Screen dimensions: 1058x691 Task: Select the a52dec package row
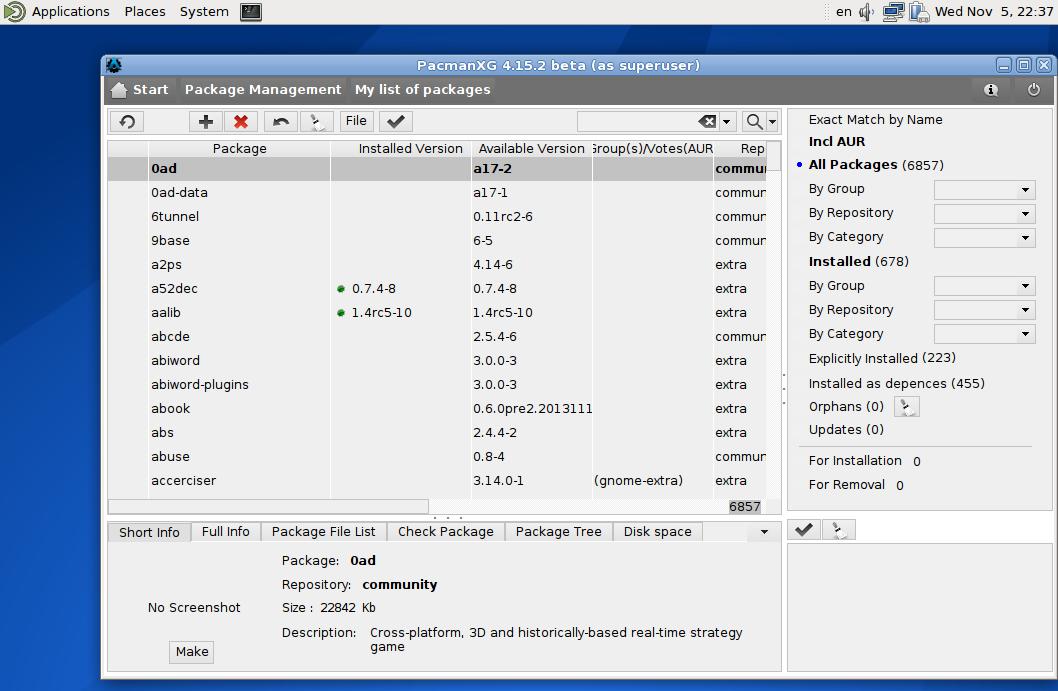[x=437, y=289]
